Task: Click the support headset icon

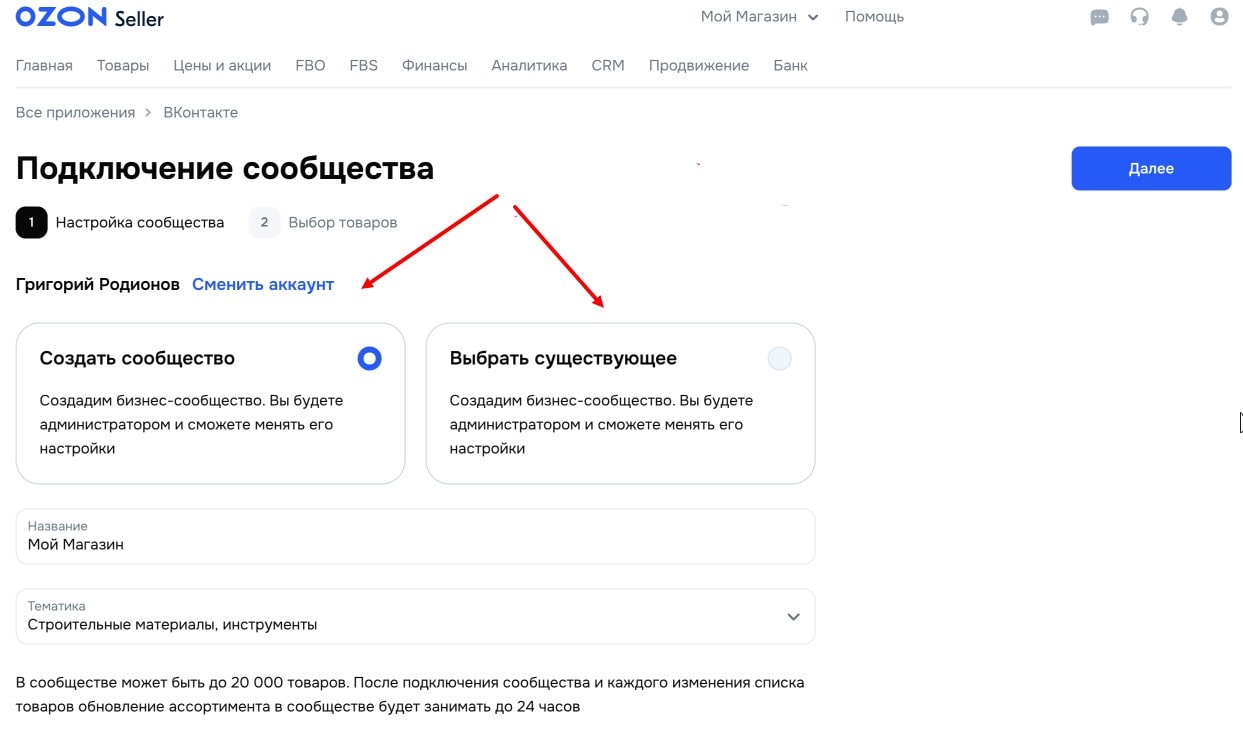Action: coord(1139,17)
